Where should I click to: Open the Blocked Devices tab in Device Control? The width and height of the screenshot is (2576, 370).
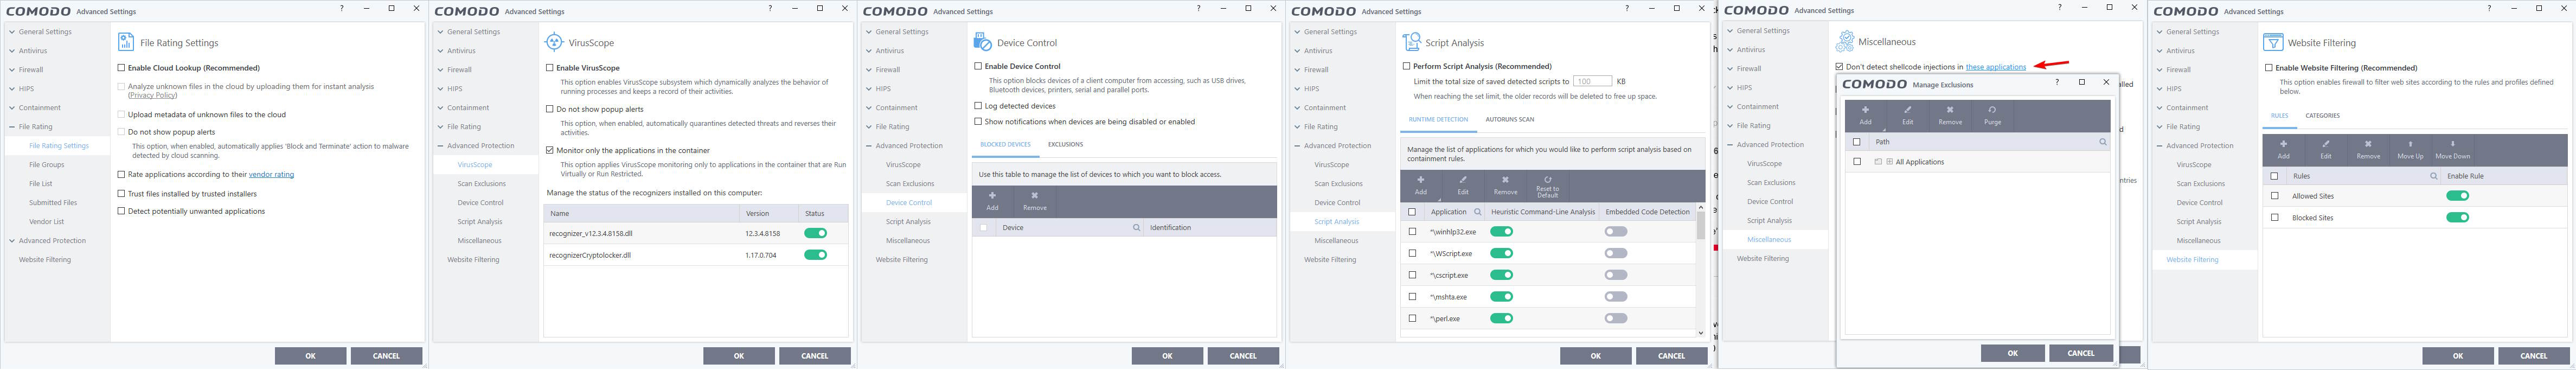pos(1005,144)
